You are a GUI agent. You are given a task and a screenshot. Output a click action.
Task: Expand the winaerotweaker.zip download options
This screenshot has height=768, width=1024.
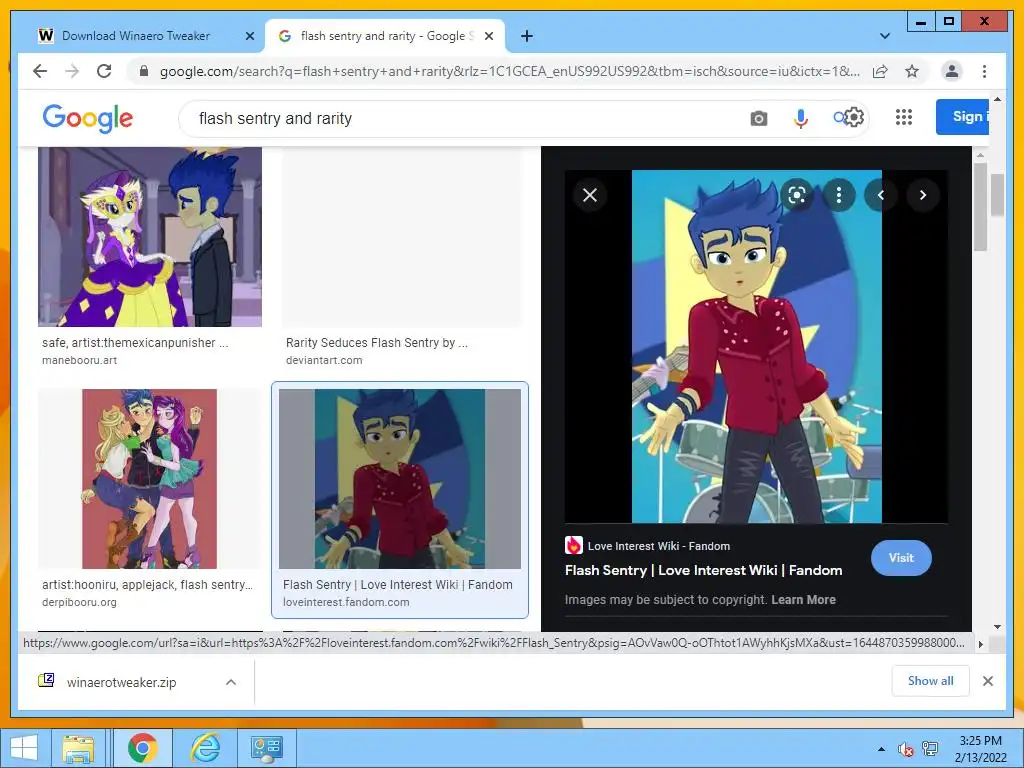(231, 682)
